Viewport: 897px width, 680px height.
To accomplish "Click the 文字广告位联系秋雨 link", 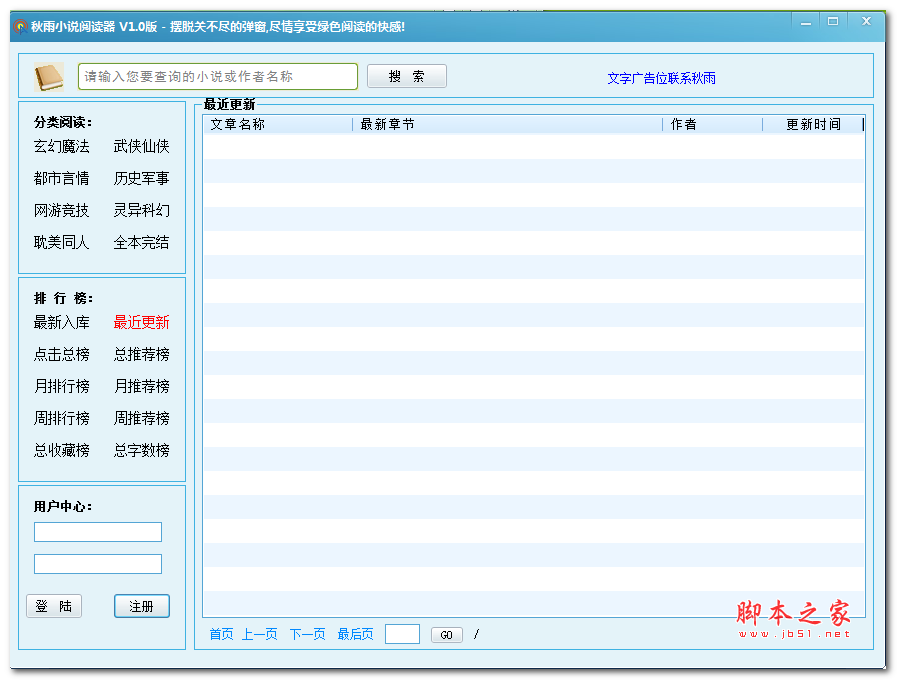I will pos(663,78).
